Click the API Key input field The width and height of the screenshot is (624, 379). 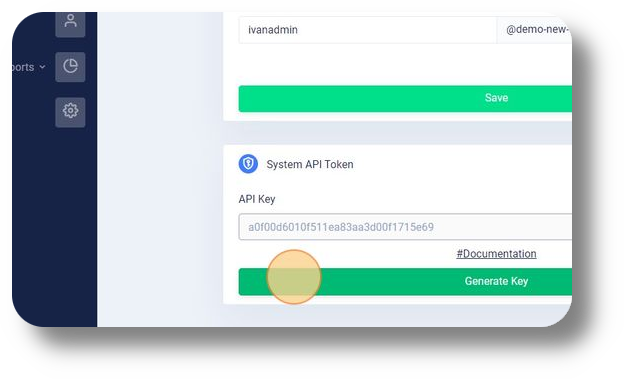pyautogui.click(x=405, y=227)
